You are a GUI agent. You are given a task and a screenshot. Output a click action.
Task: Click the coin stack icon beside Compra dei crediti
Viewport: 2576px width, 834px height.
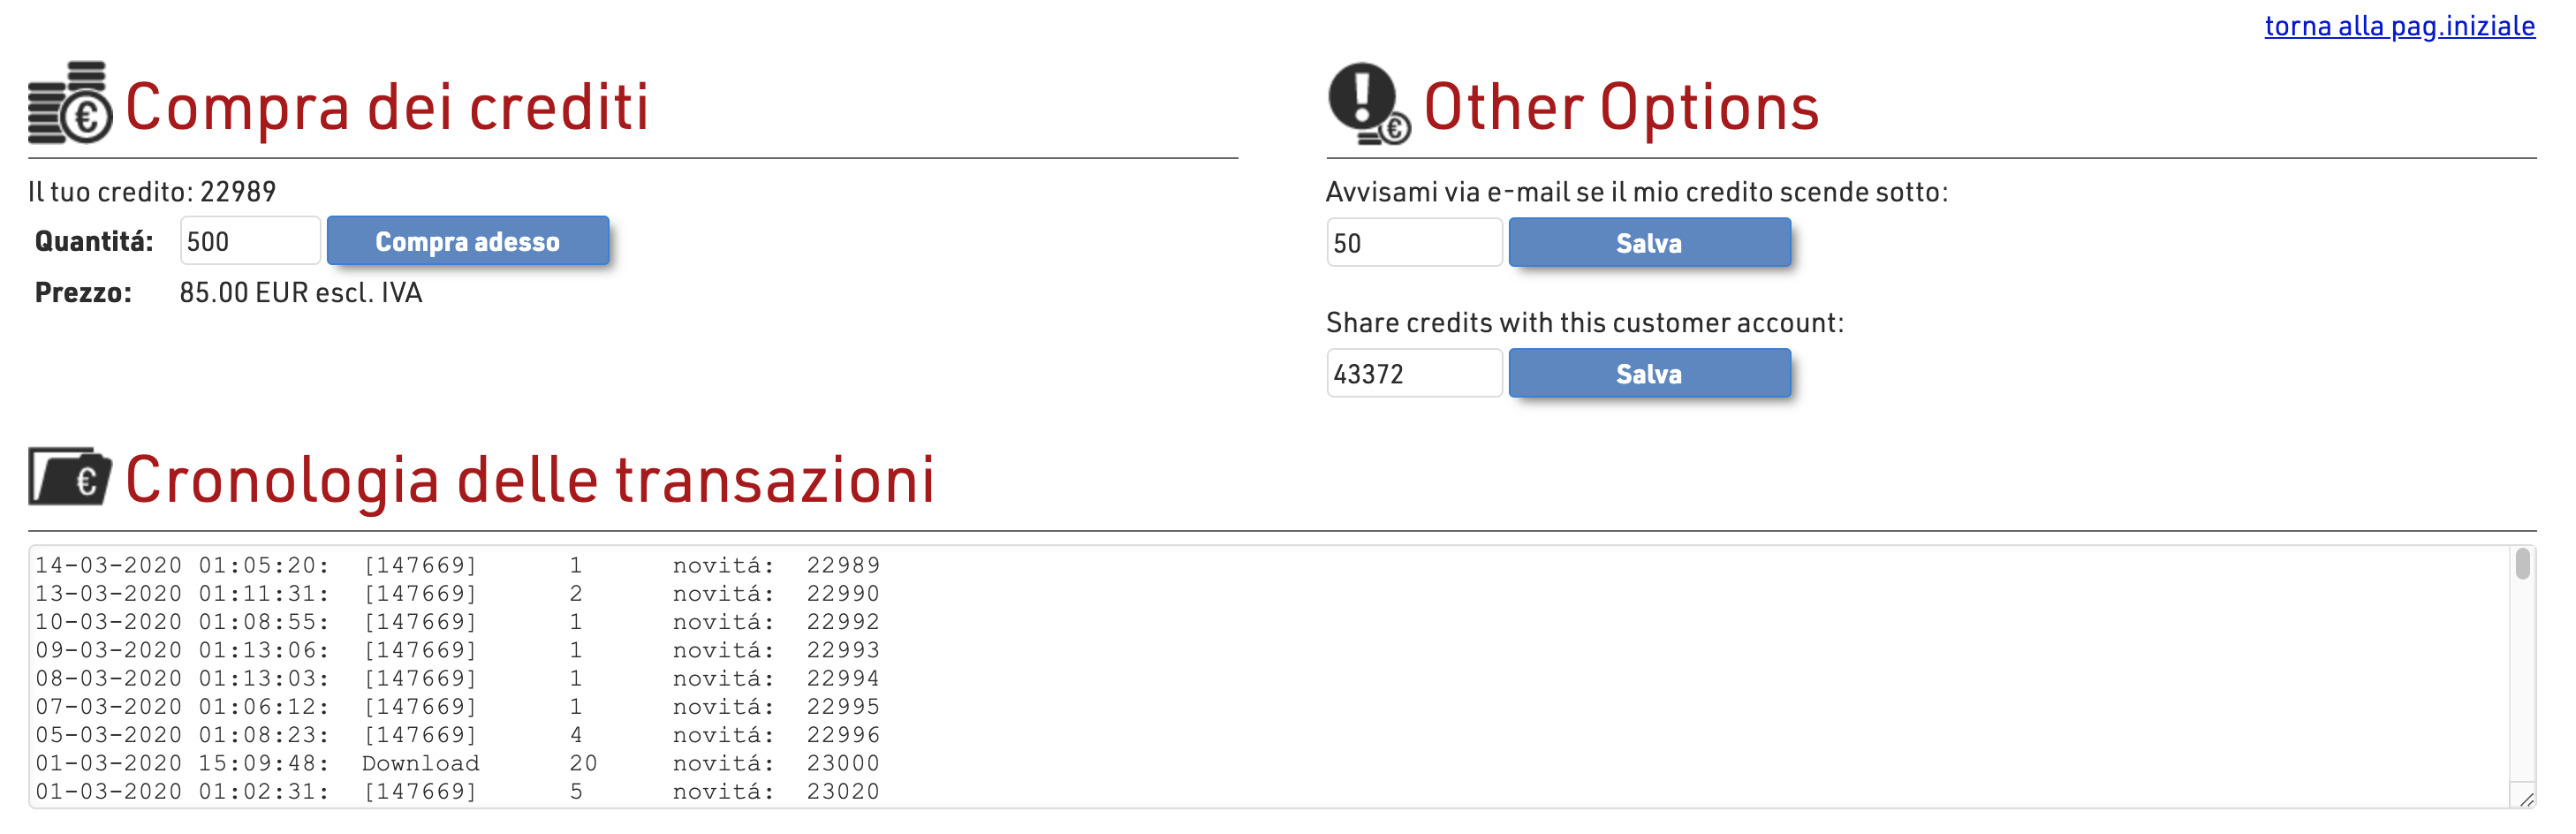pos(70,103)
